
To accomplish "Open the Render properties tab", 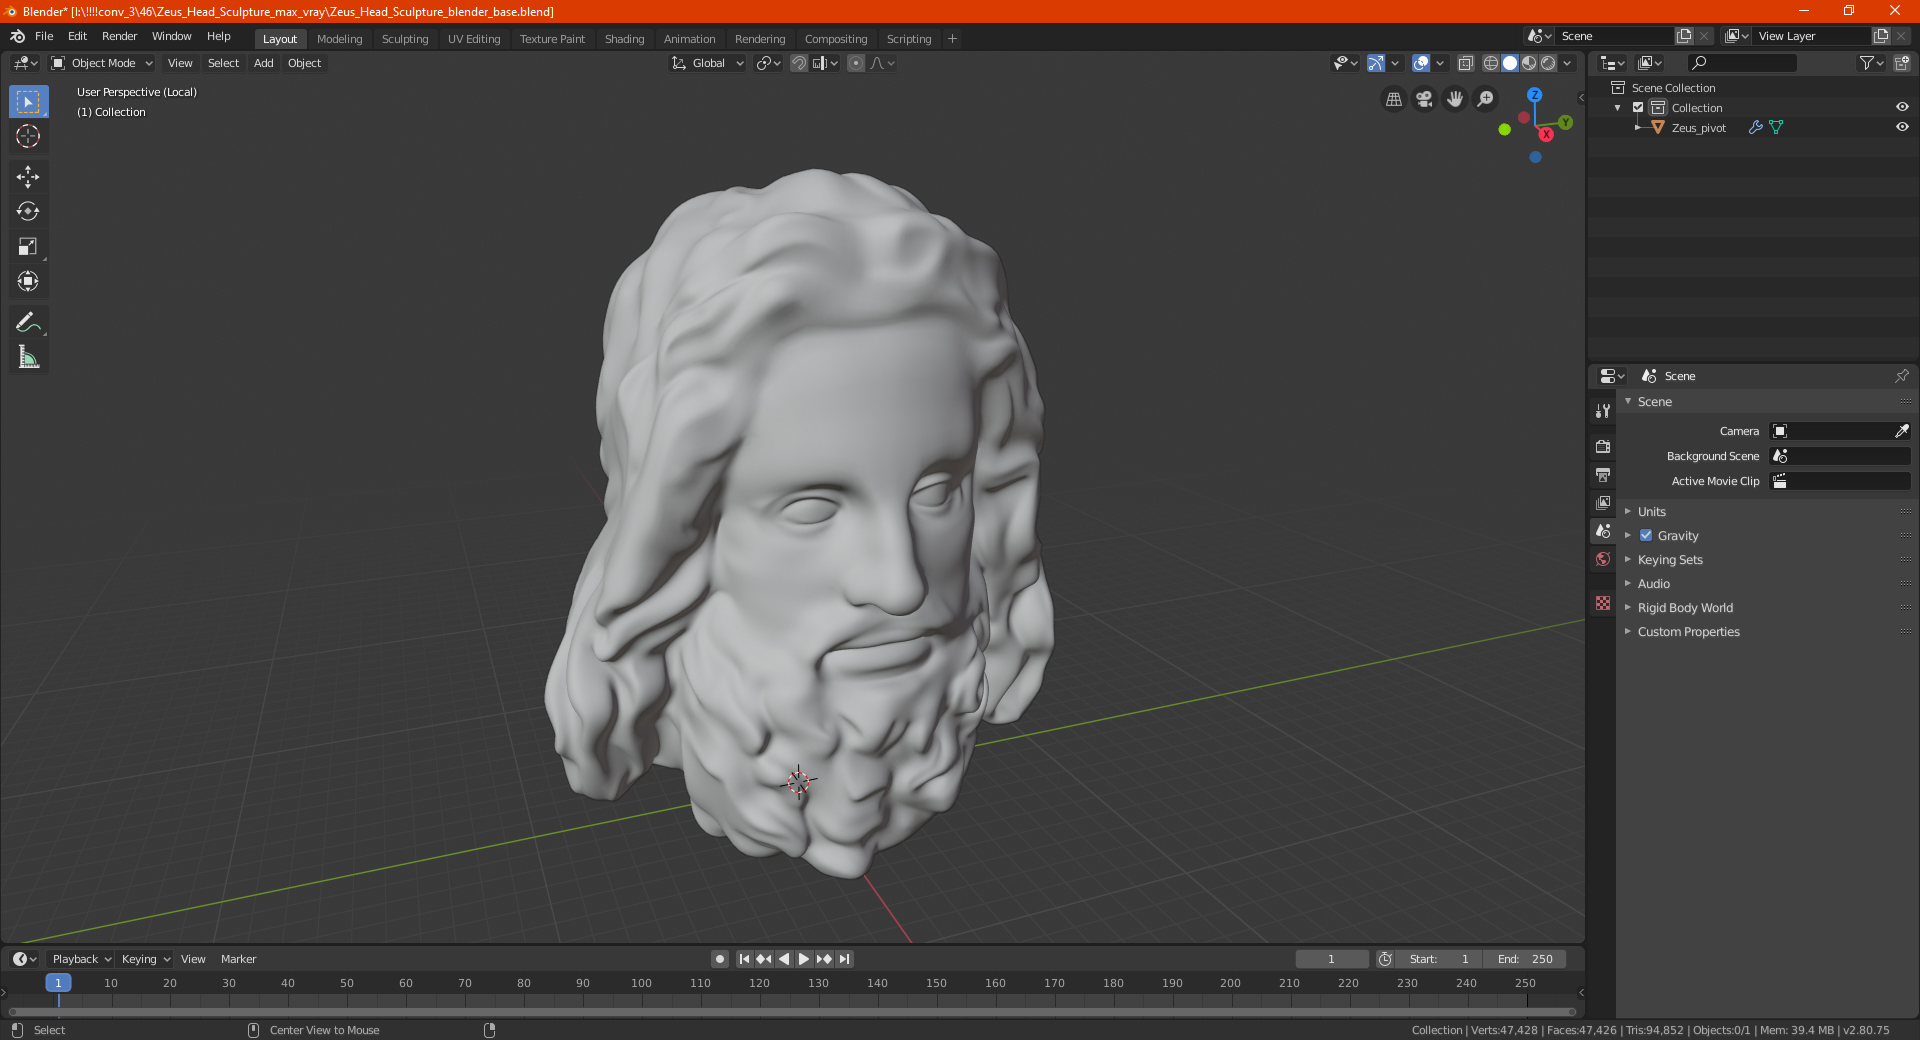I will coord(1603,446).
